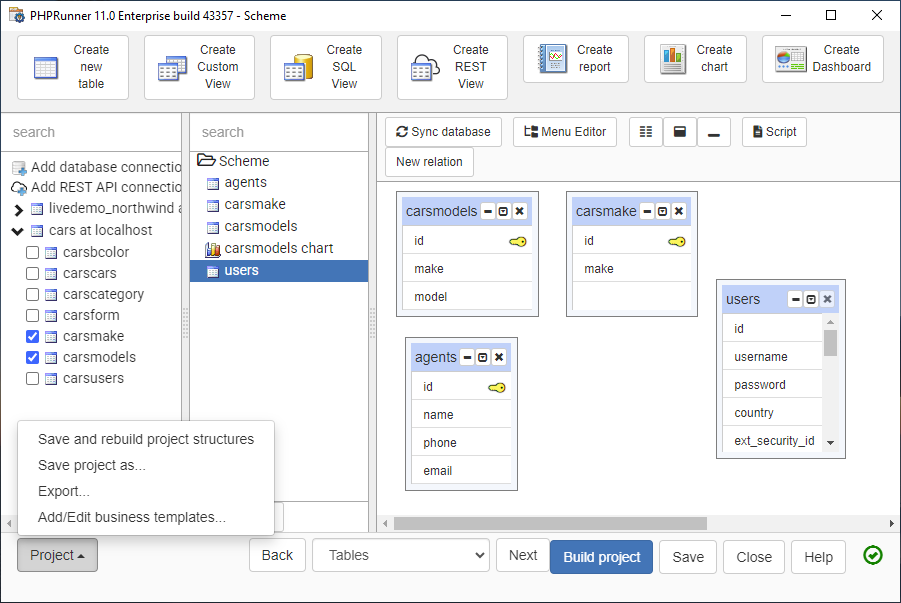Tick the carsusers table checkbox
Image resolution: width=901 pixels, height=603 pixels.
point(33,378)
